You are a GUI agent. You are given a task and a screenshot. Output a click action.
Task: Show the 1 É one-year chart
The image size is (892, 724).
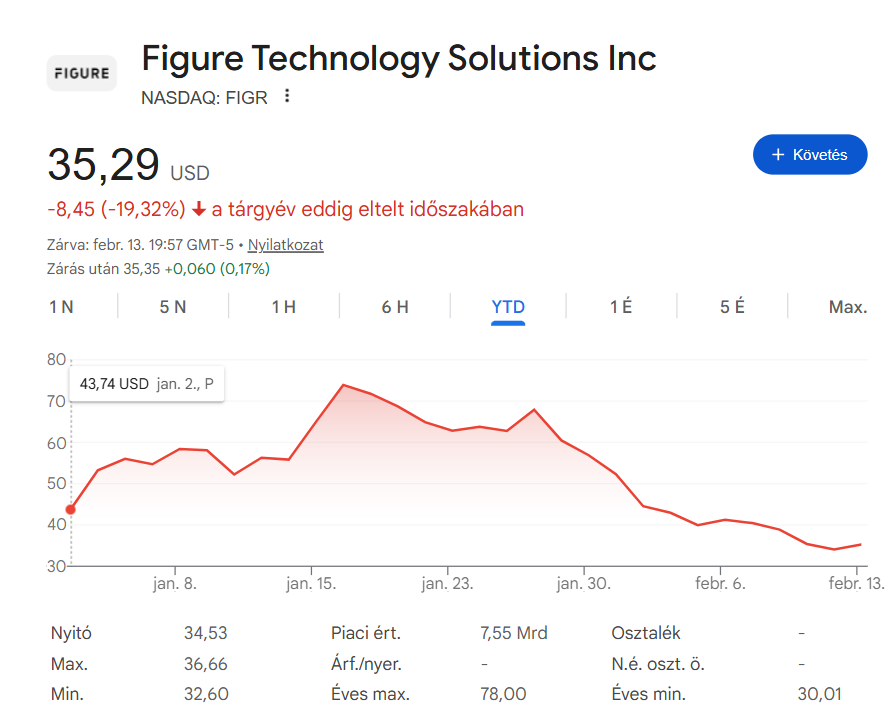coord(621,307)
